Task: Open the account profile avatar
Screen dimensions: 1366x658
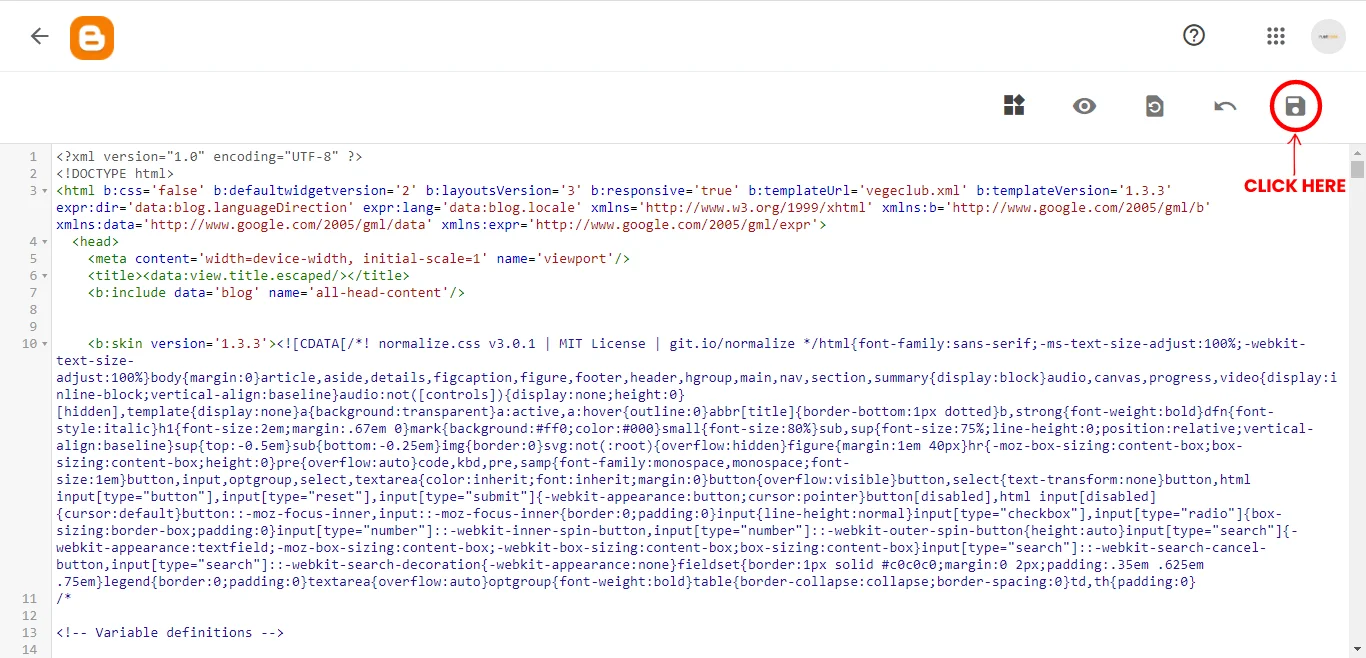Action: [x=1328, y=36]
